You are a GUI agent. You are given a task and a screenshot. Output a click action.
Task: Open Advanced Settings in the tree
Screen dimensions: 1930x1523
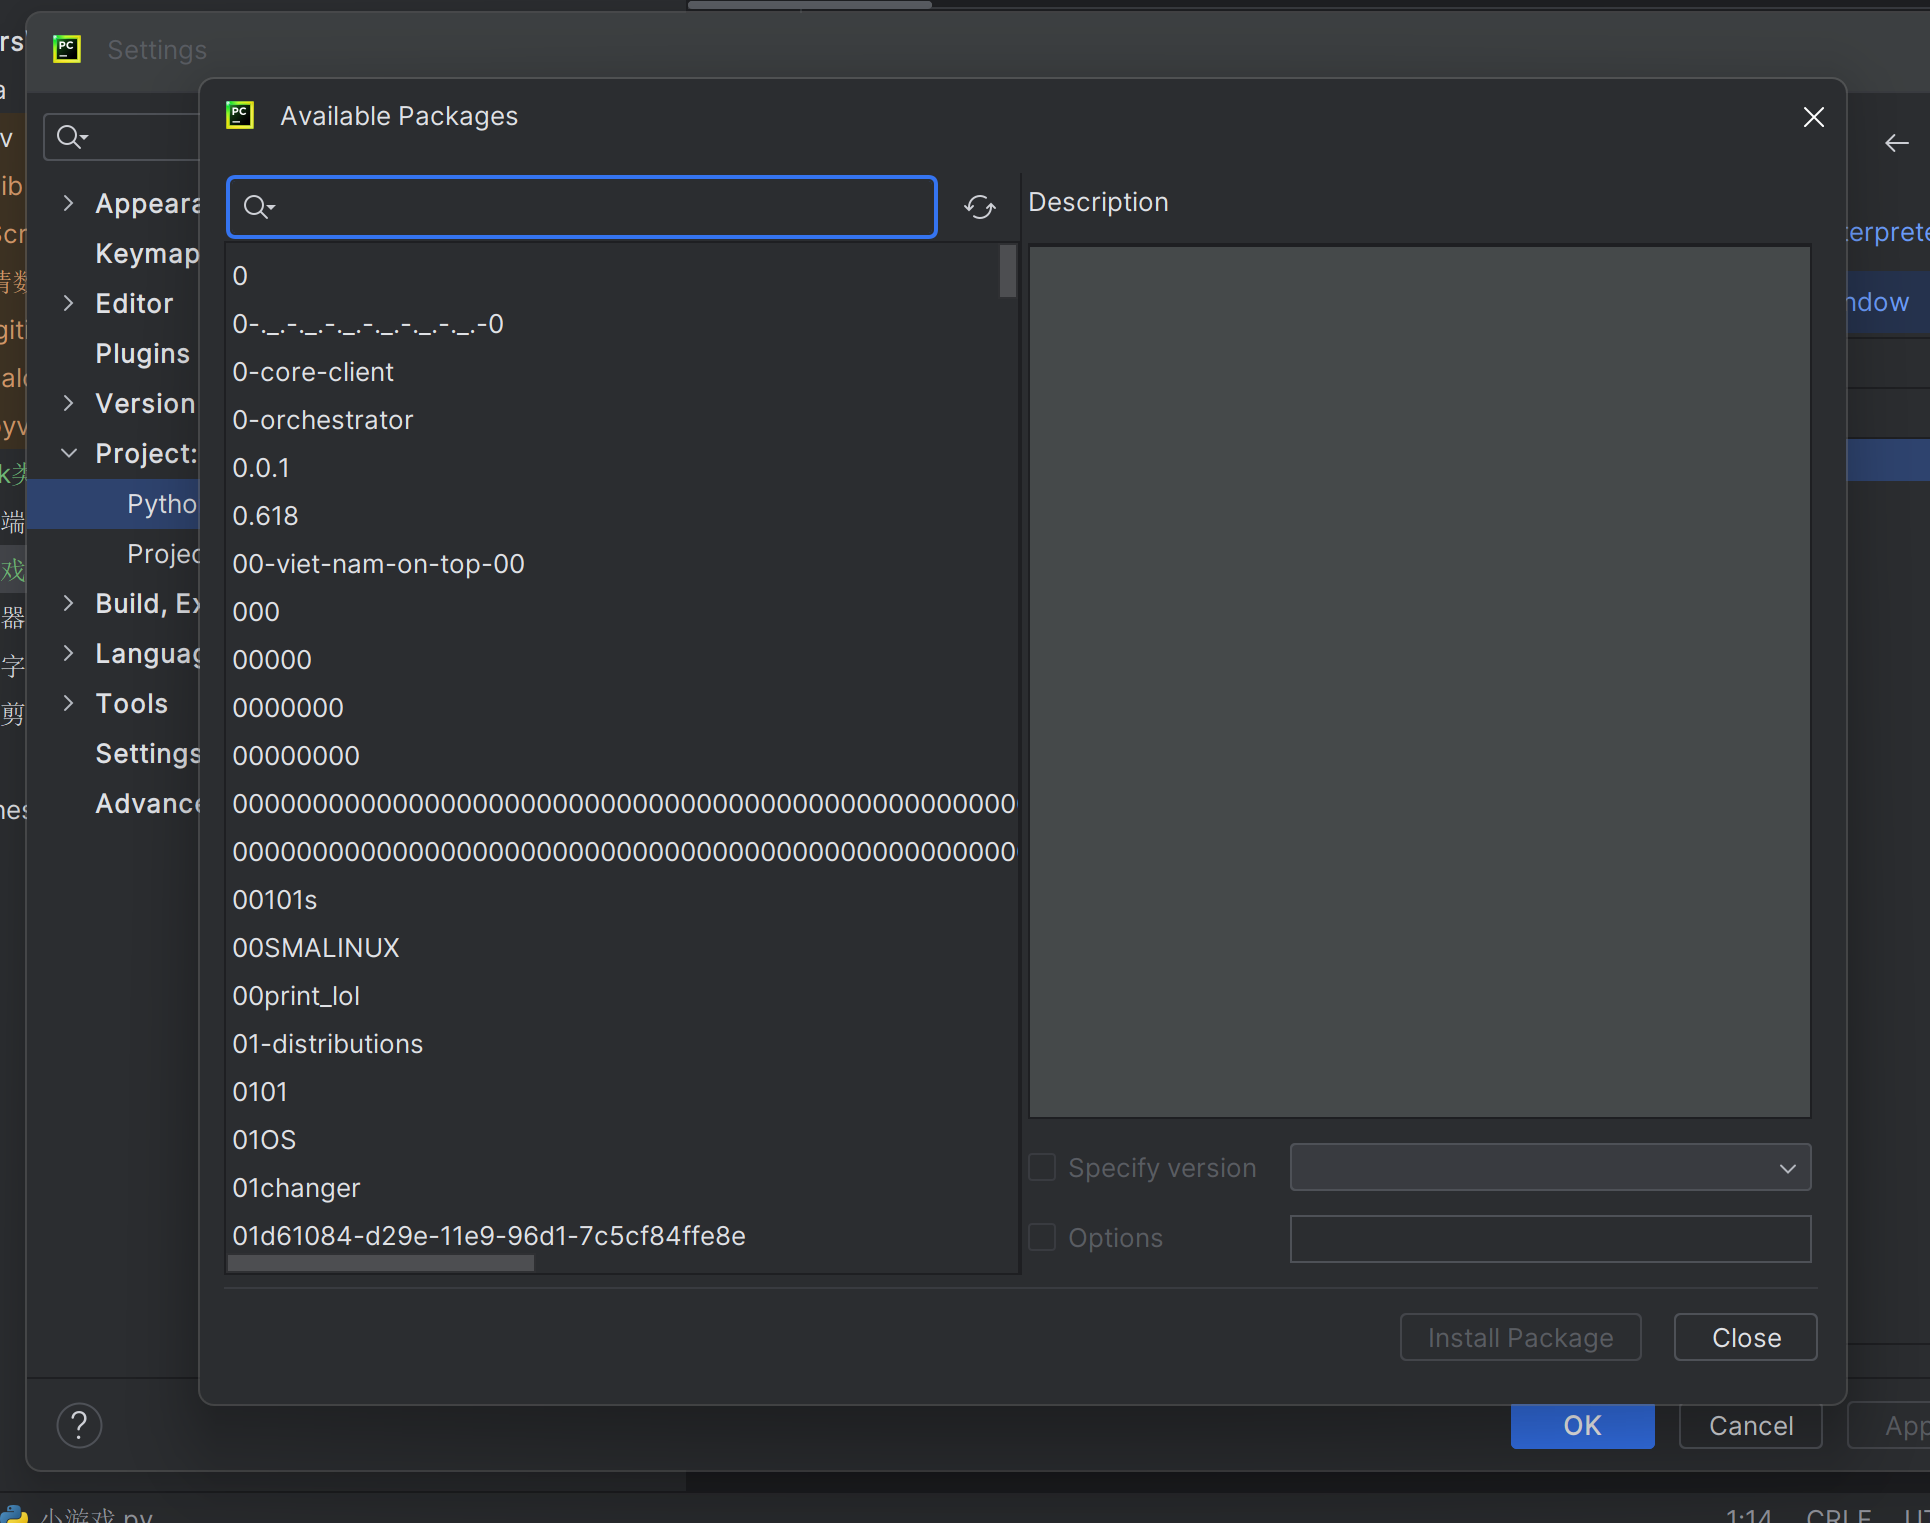click(x=147, y=803)
